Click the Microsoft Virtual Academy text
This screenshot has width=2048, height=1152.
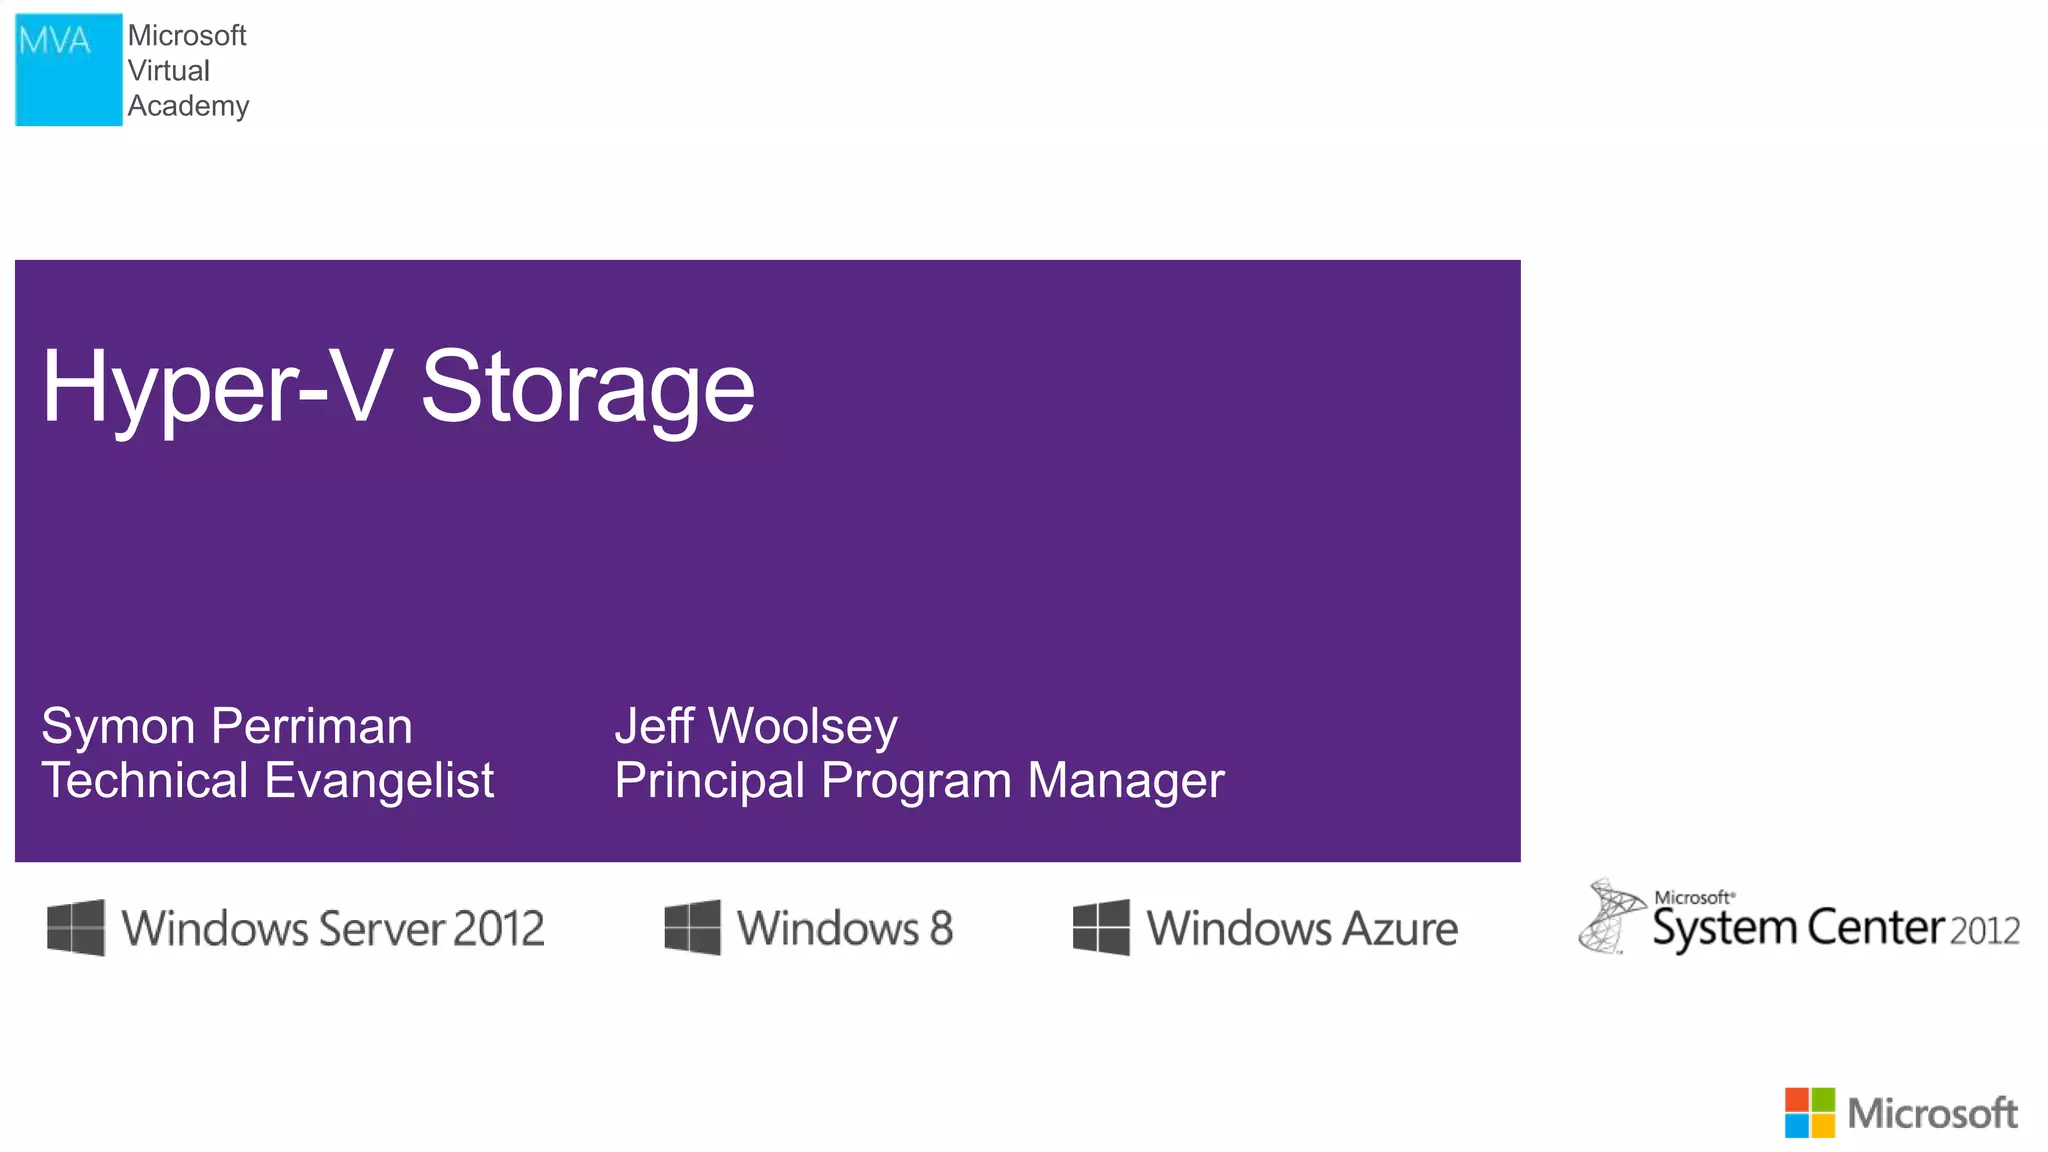coord(187,70)
